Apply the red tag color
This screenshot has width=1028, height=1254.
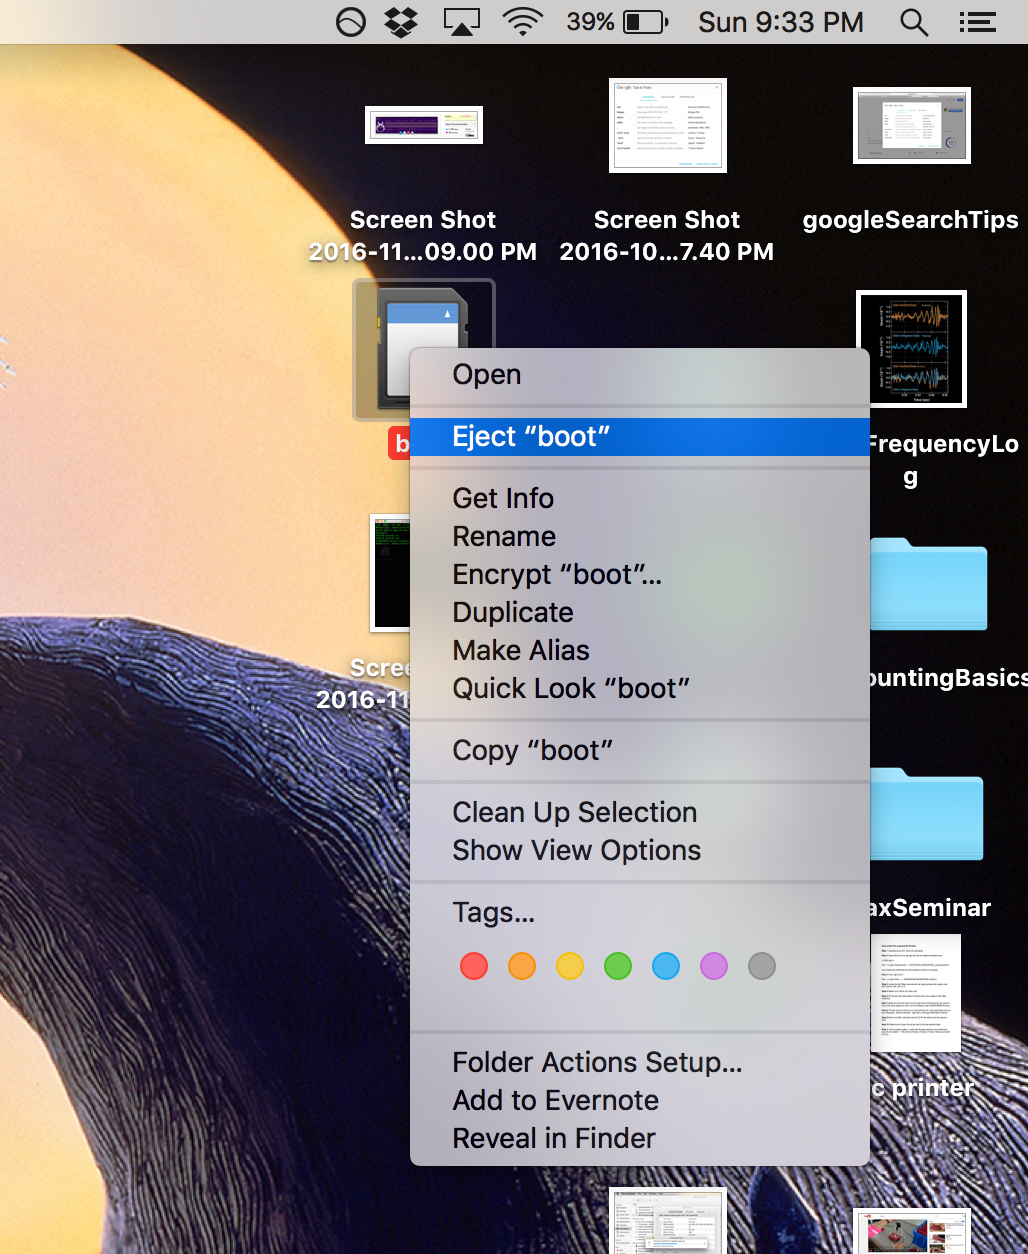point(474,966)
